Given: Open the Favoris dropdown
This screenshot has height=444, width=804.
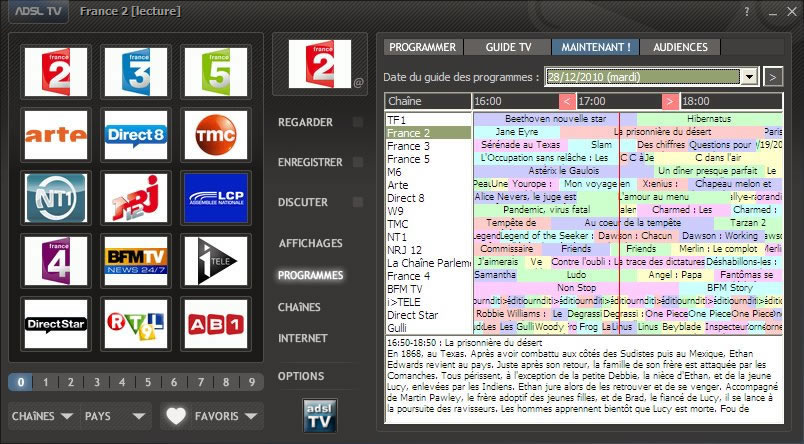Looking at the screenshot, I should [226, 416].
